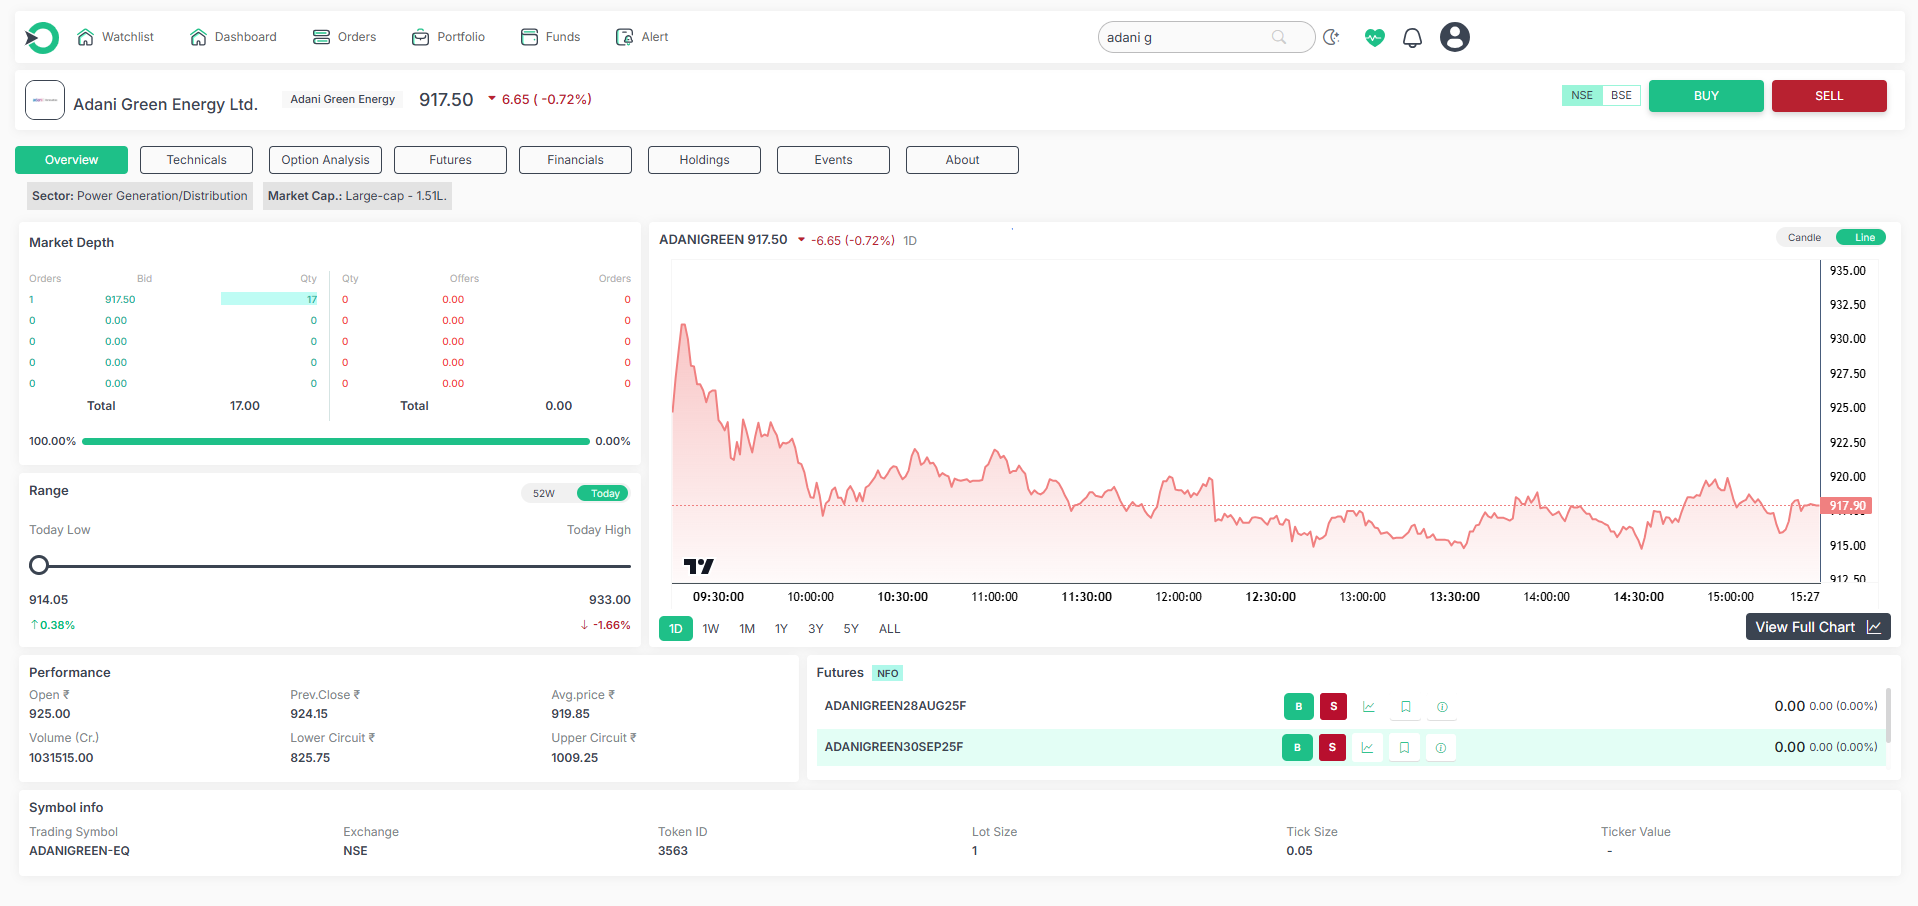
Task: Select the Today range toggle
Action: [x=604, y=494]
